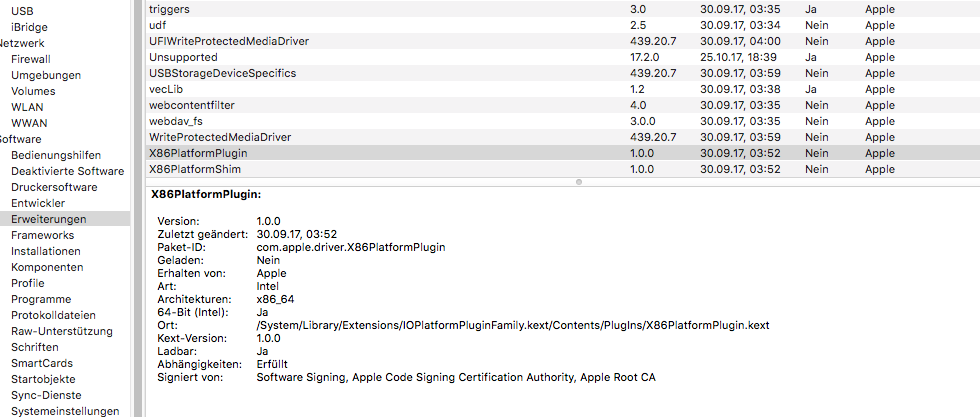
Task: Select Frameworks in the Software list
Action: pos(42,235)
